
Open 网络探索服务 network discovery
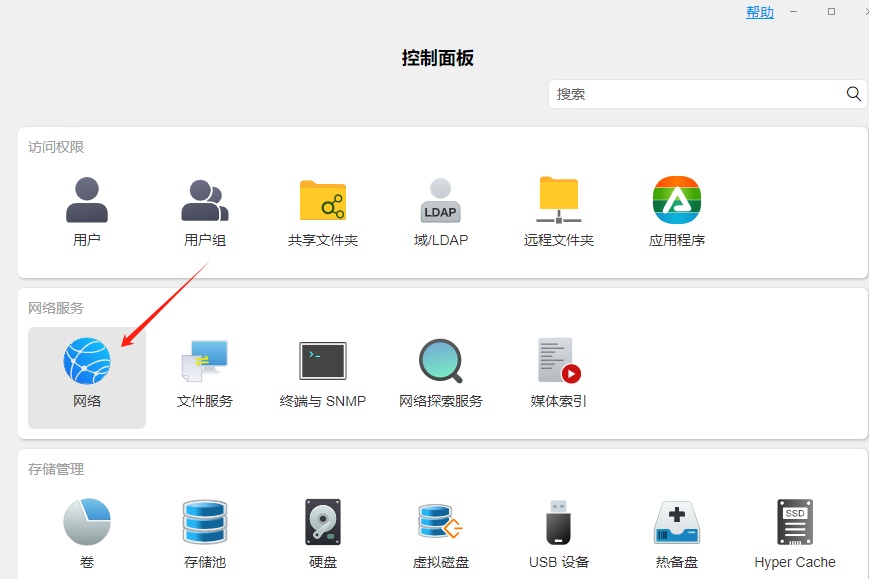click(x=441, y=372)
